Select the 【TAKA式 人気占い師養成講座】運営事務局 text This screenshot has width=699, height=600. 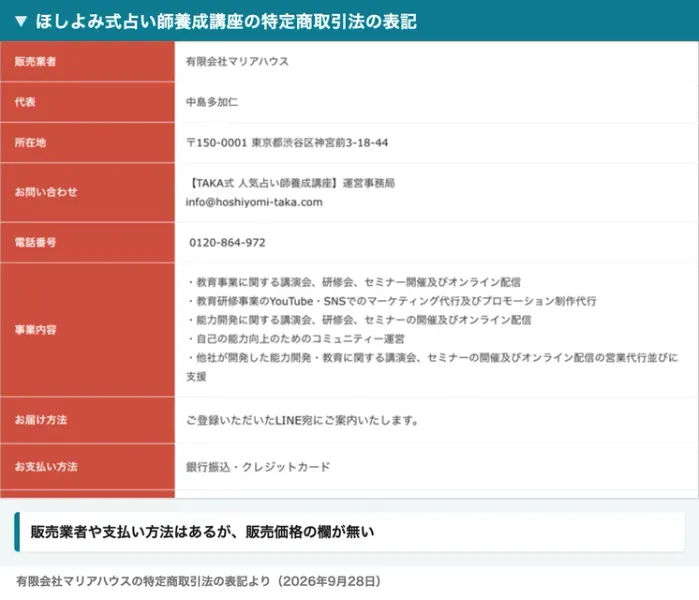pyautogui.click(x=291, y=183)
